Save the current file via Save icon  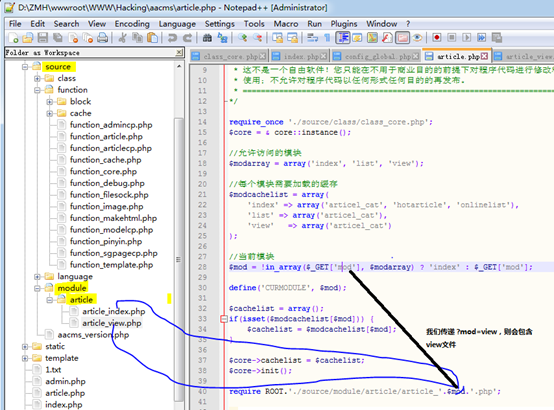click(43, 37)
